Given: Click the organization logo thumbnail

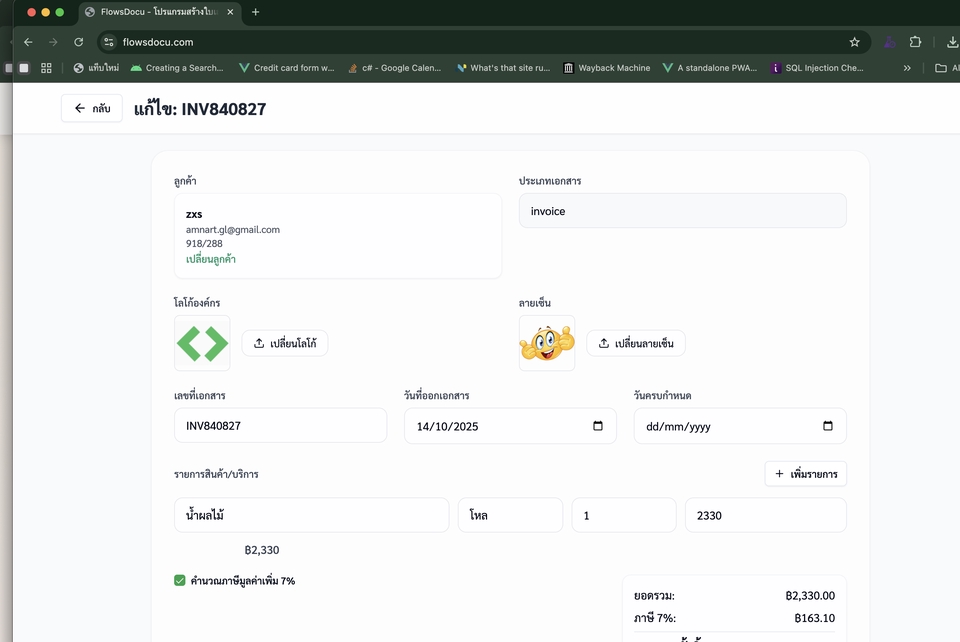Looking at the screenshot, I should (x=202, y=343).
